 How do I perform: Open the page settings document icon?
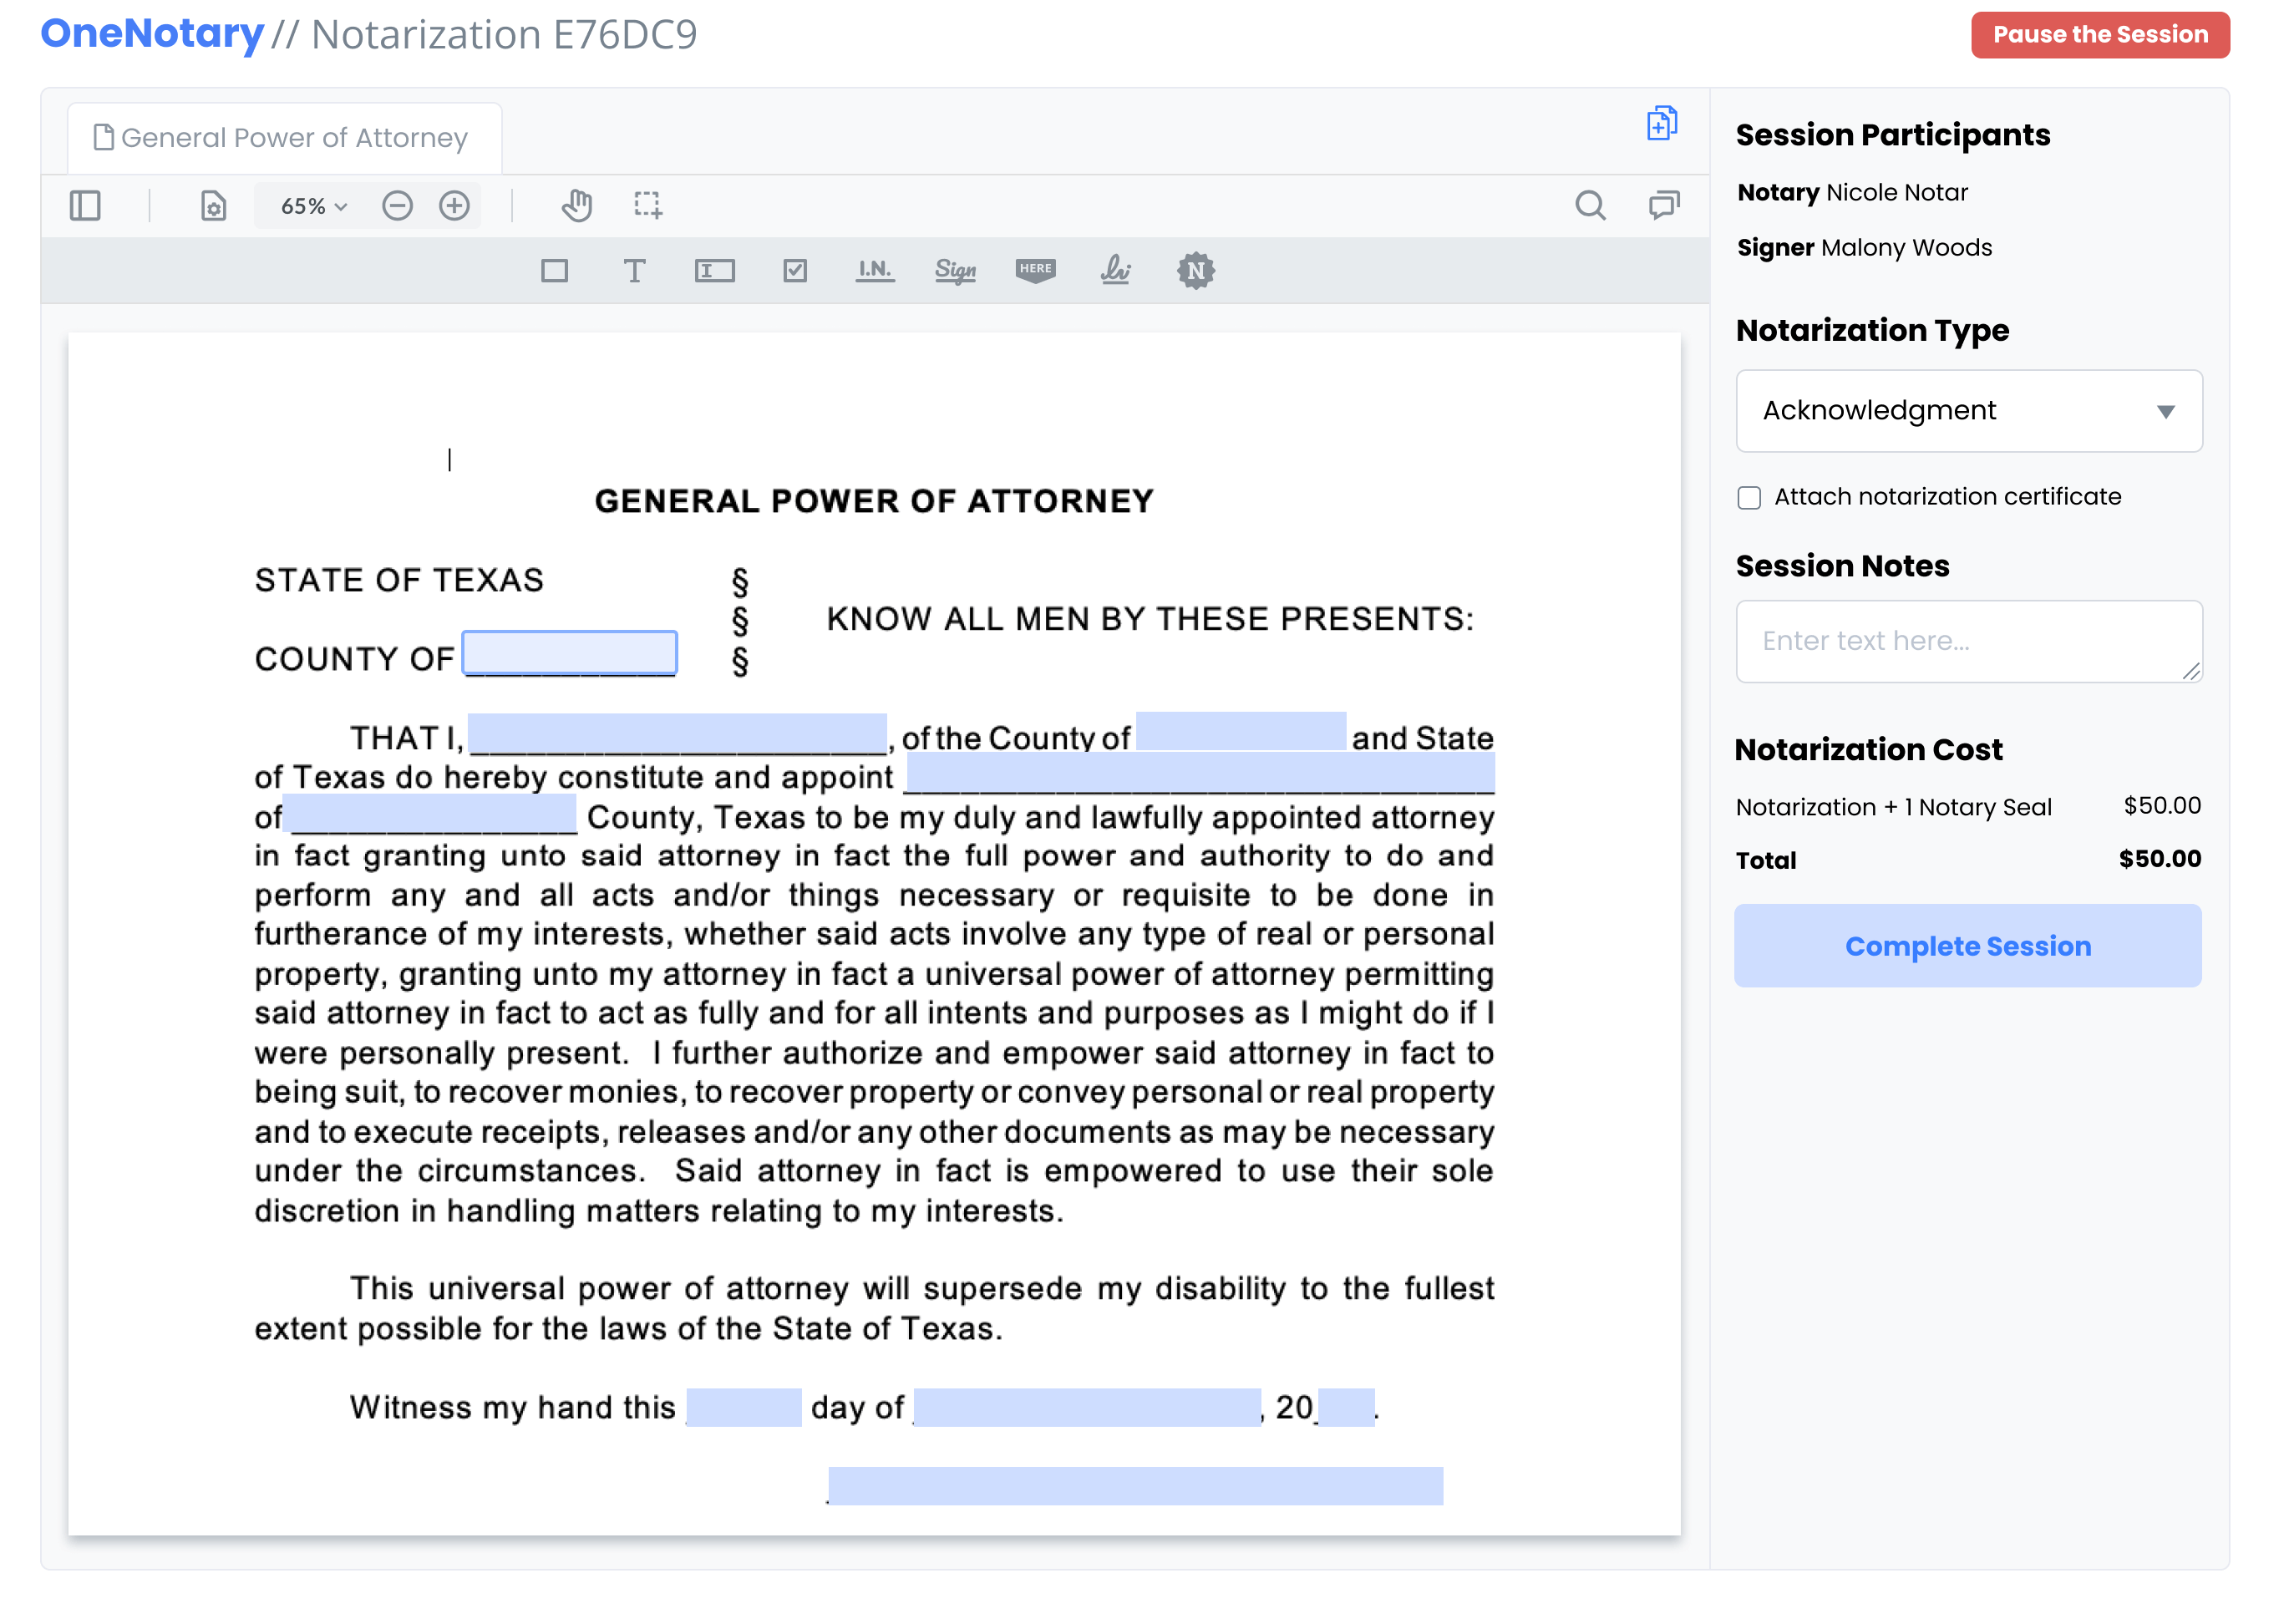click(x=213, y=206)
